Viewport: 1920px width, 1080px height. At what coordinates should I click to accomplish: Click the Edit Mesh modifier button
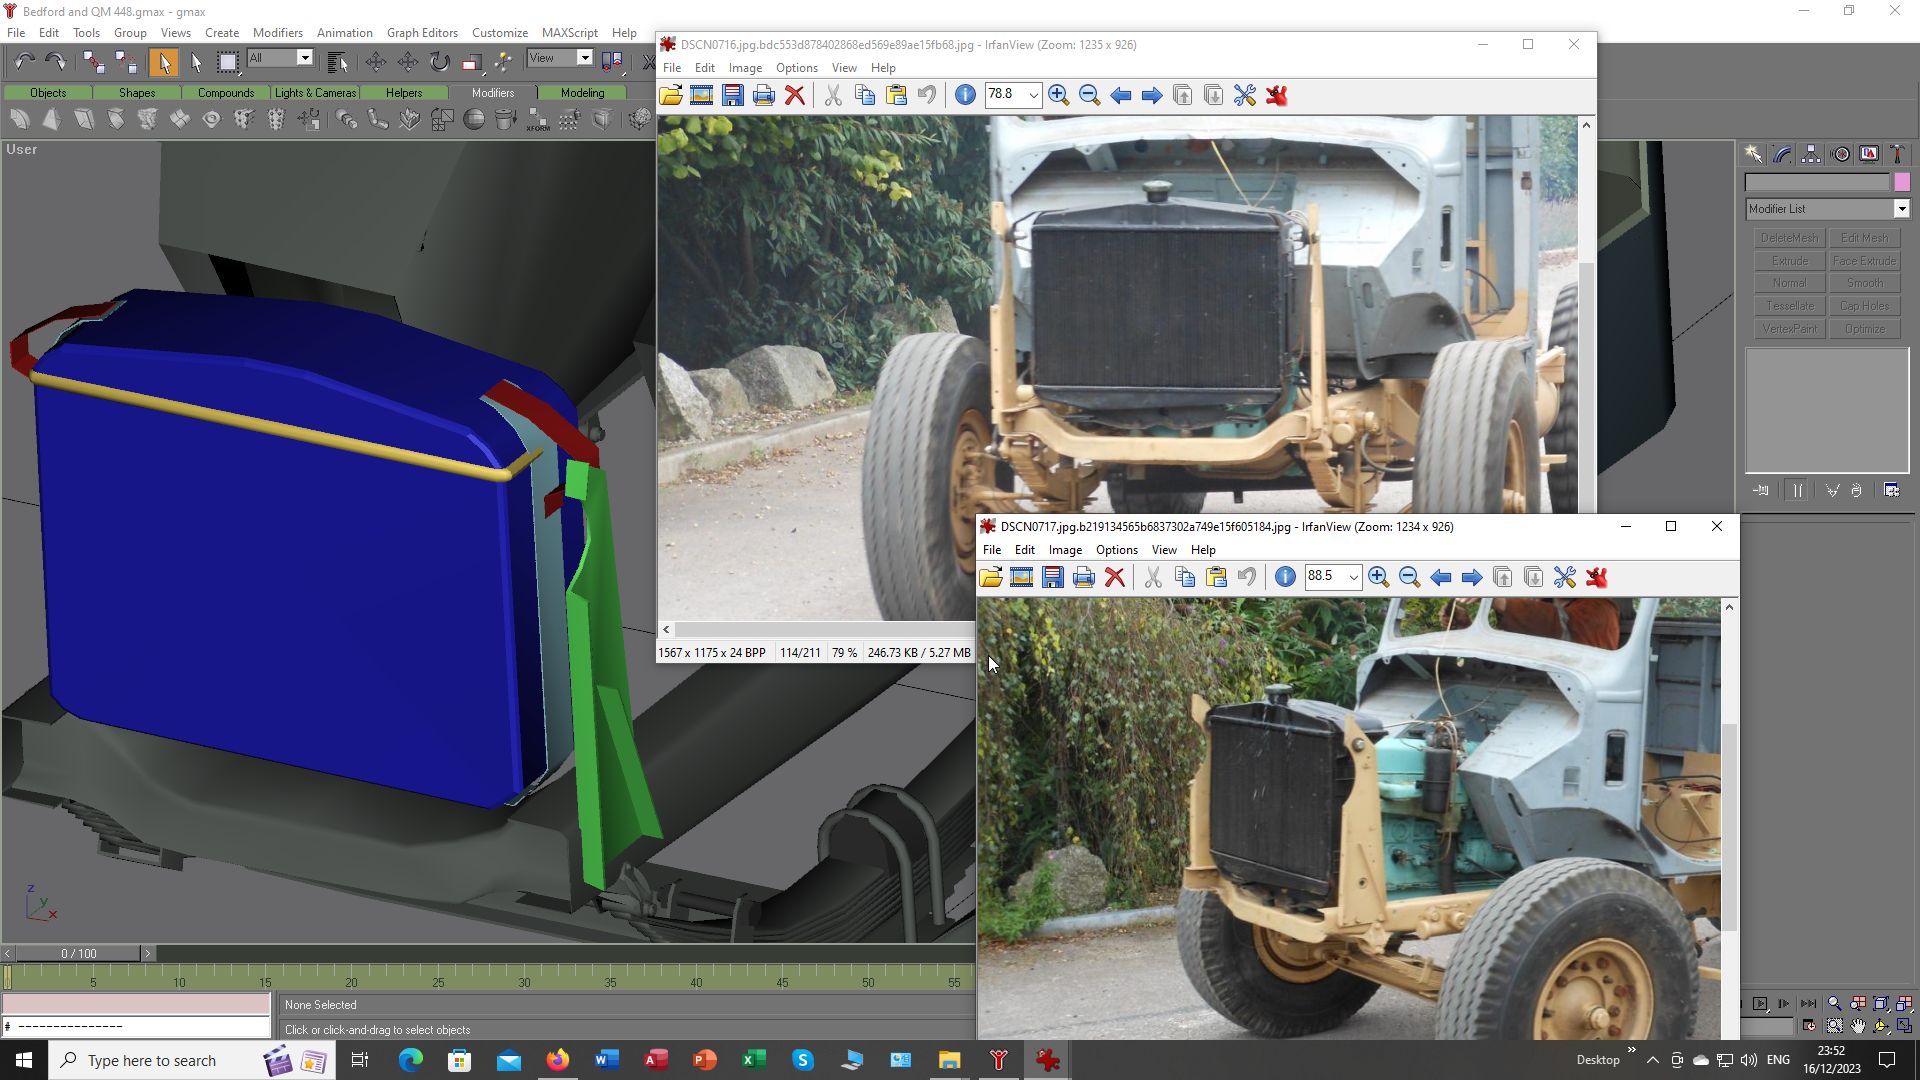click(1864, 238)
